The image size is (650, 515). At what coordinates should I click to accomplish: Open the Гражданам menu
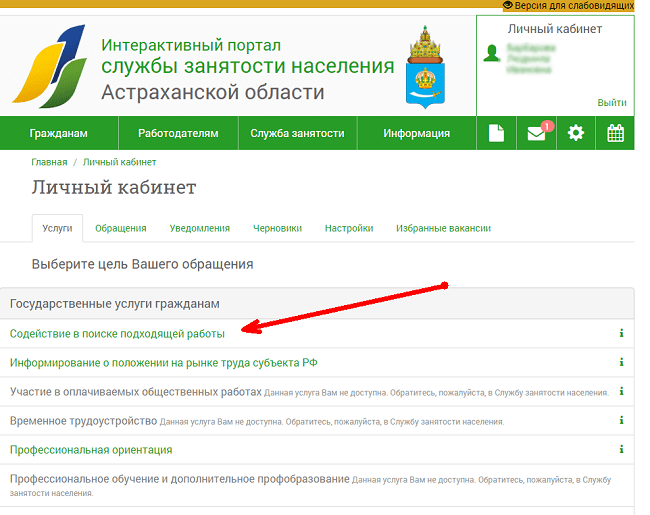[58, 133]
